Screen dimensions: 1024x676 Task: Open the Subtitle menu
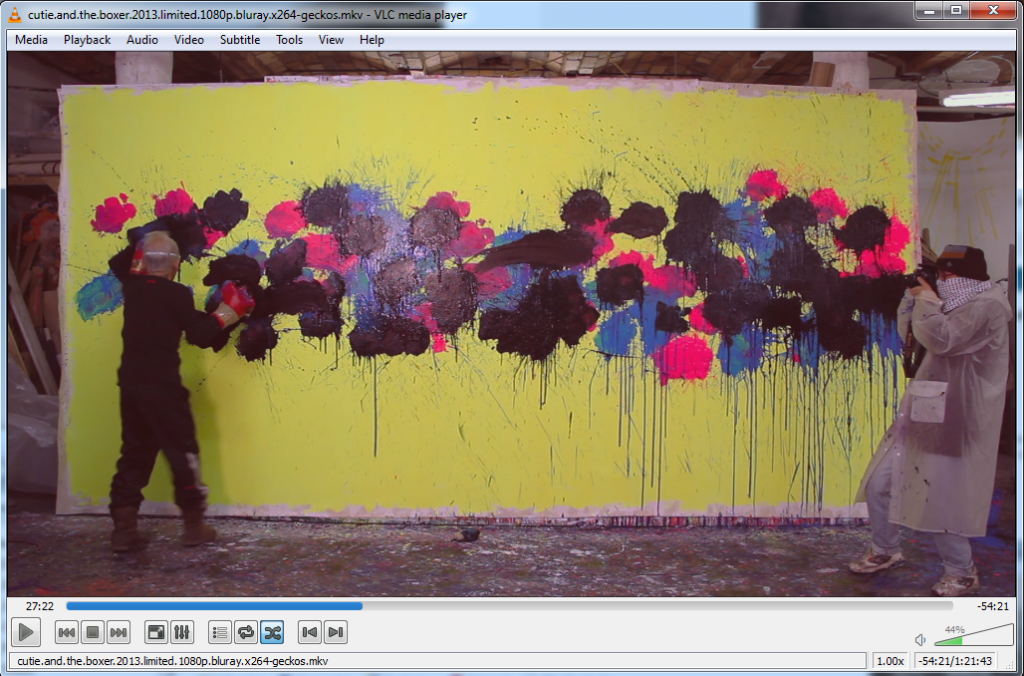(240, 40)
